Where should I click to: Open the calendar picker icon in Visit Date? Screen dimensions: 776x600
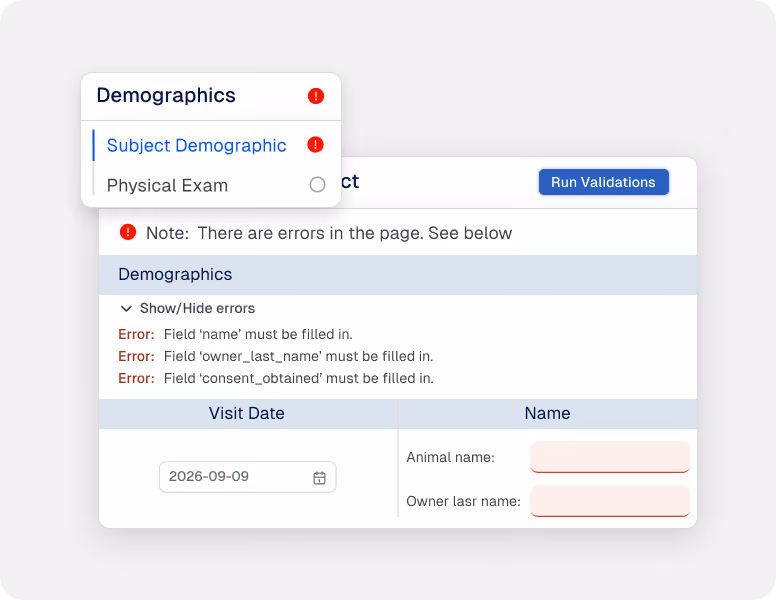tap(319, 478)
